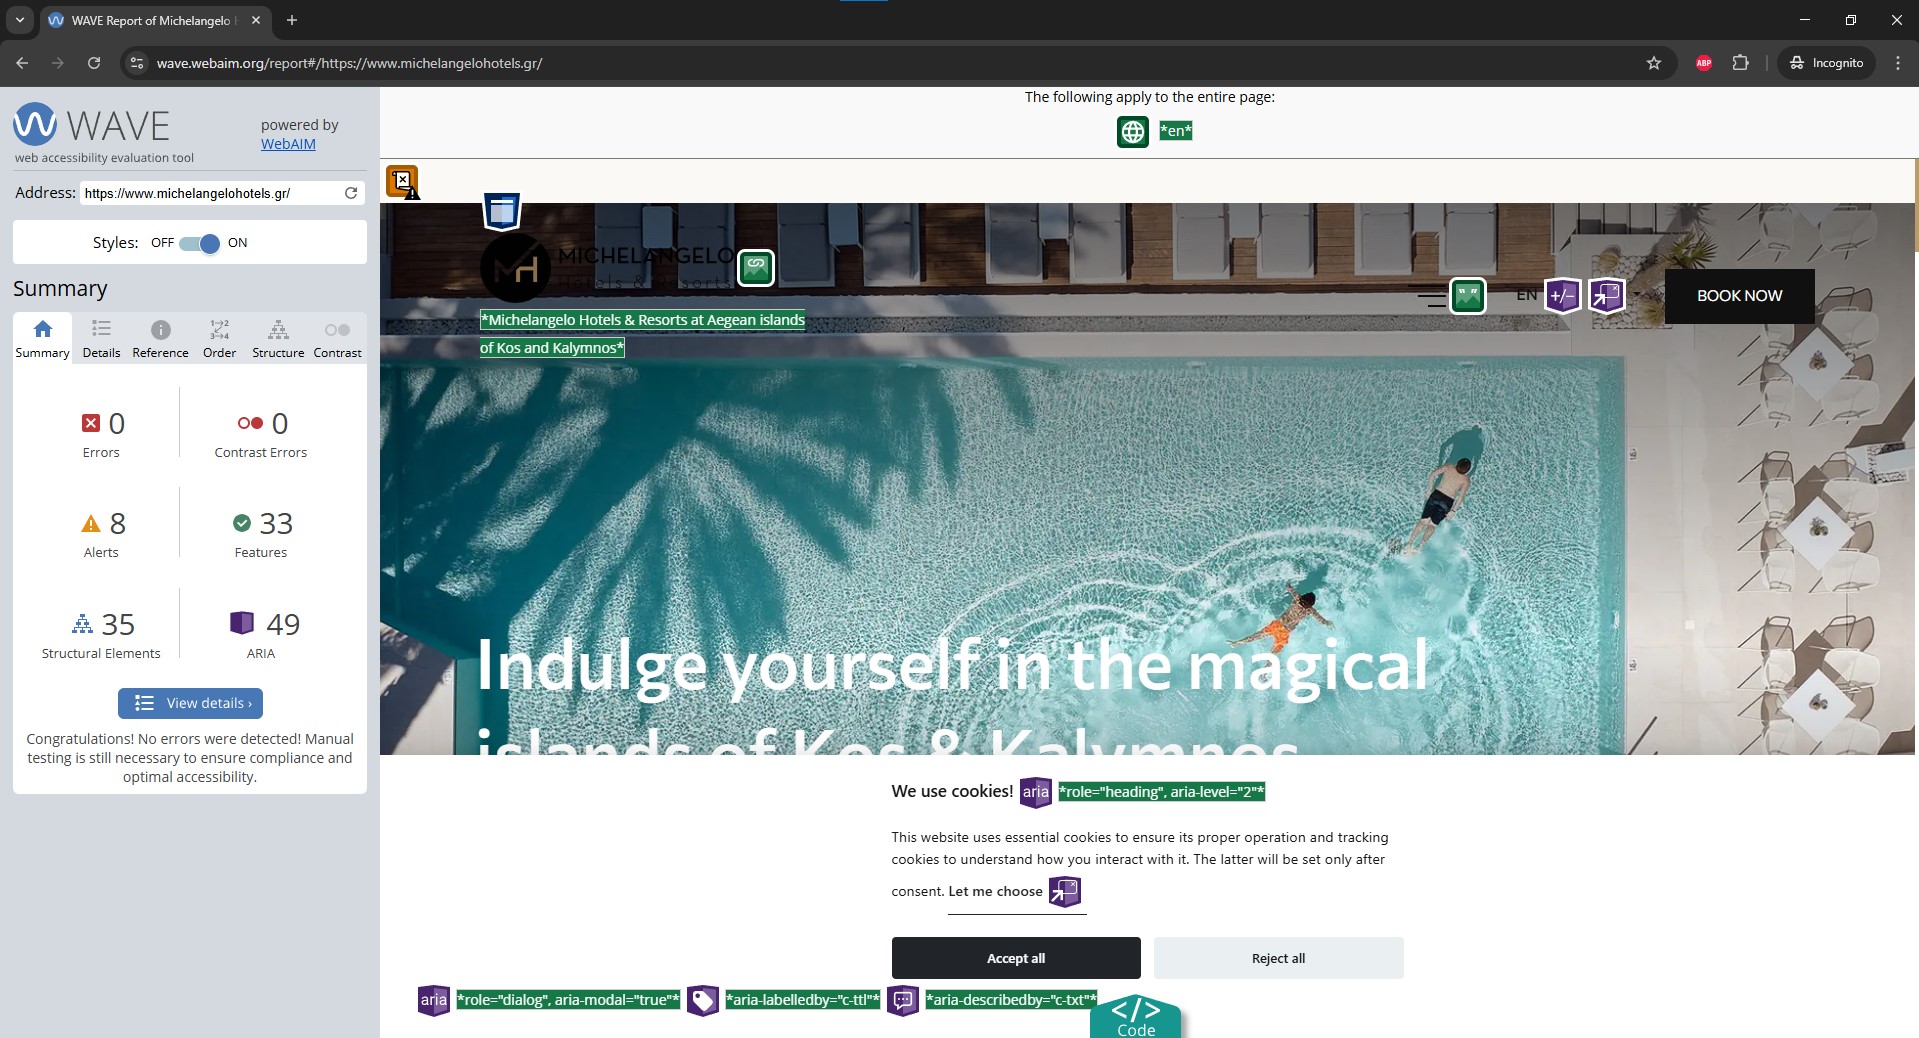Click the aria-describedby speech icon
Viewport: 1919px width, 1038px height.
903,999
